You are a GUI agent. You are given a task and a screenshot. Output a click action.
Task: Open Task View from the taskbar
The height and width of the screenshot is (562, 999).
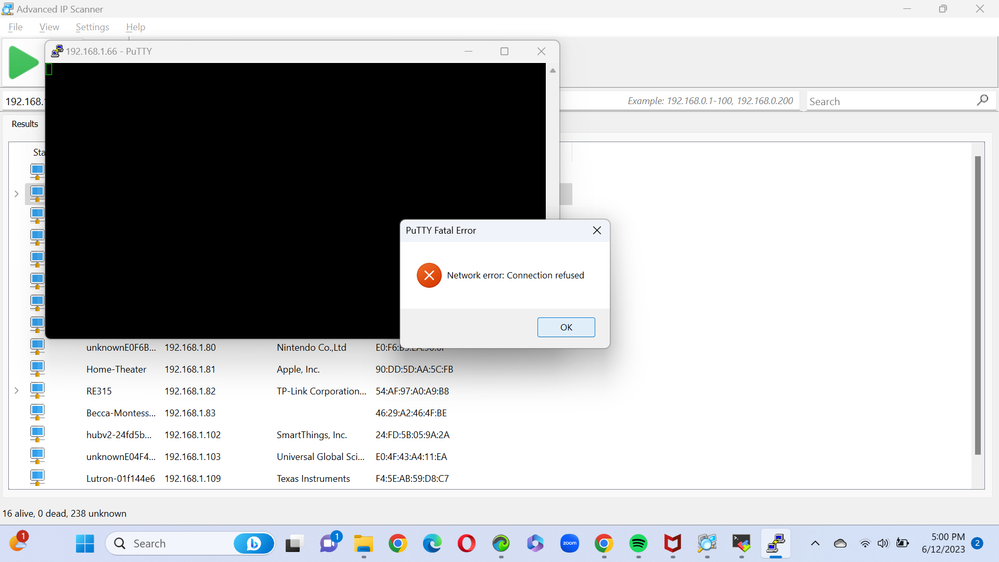[293, 544]
